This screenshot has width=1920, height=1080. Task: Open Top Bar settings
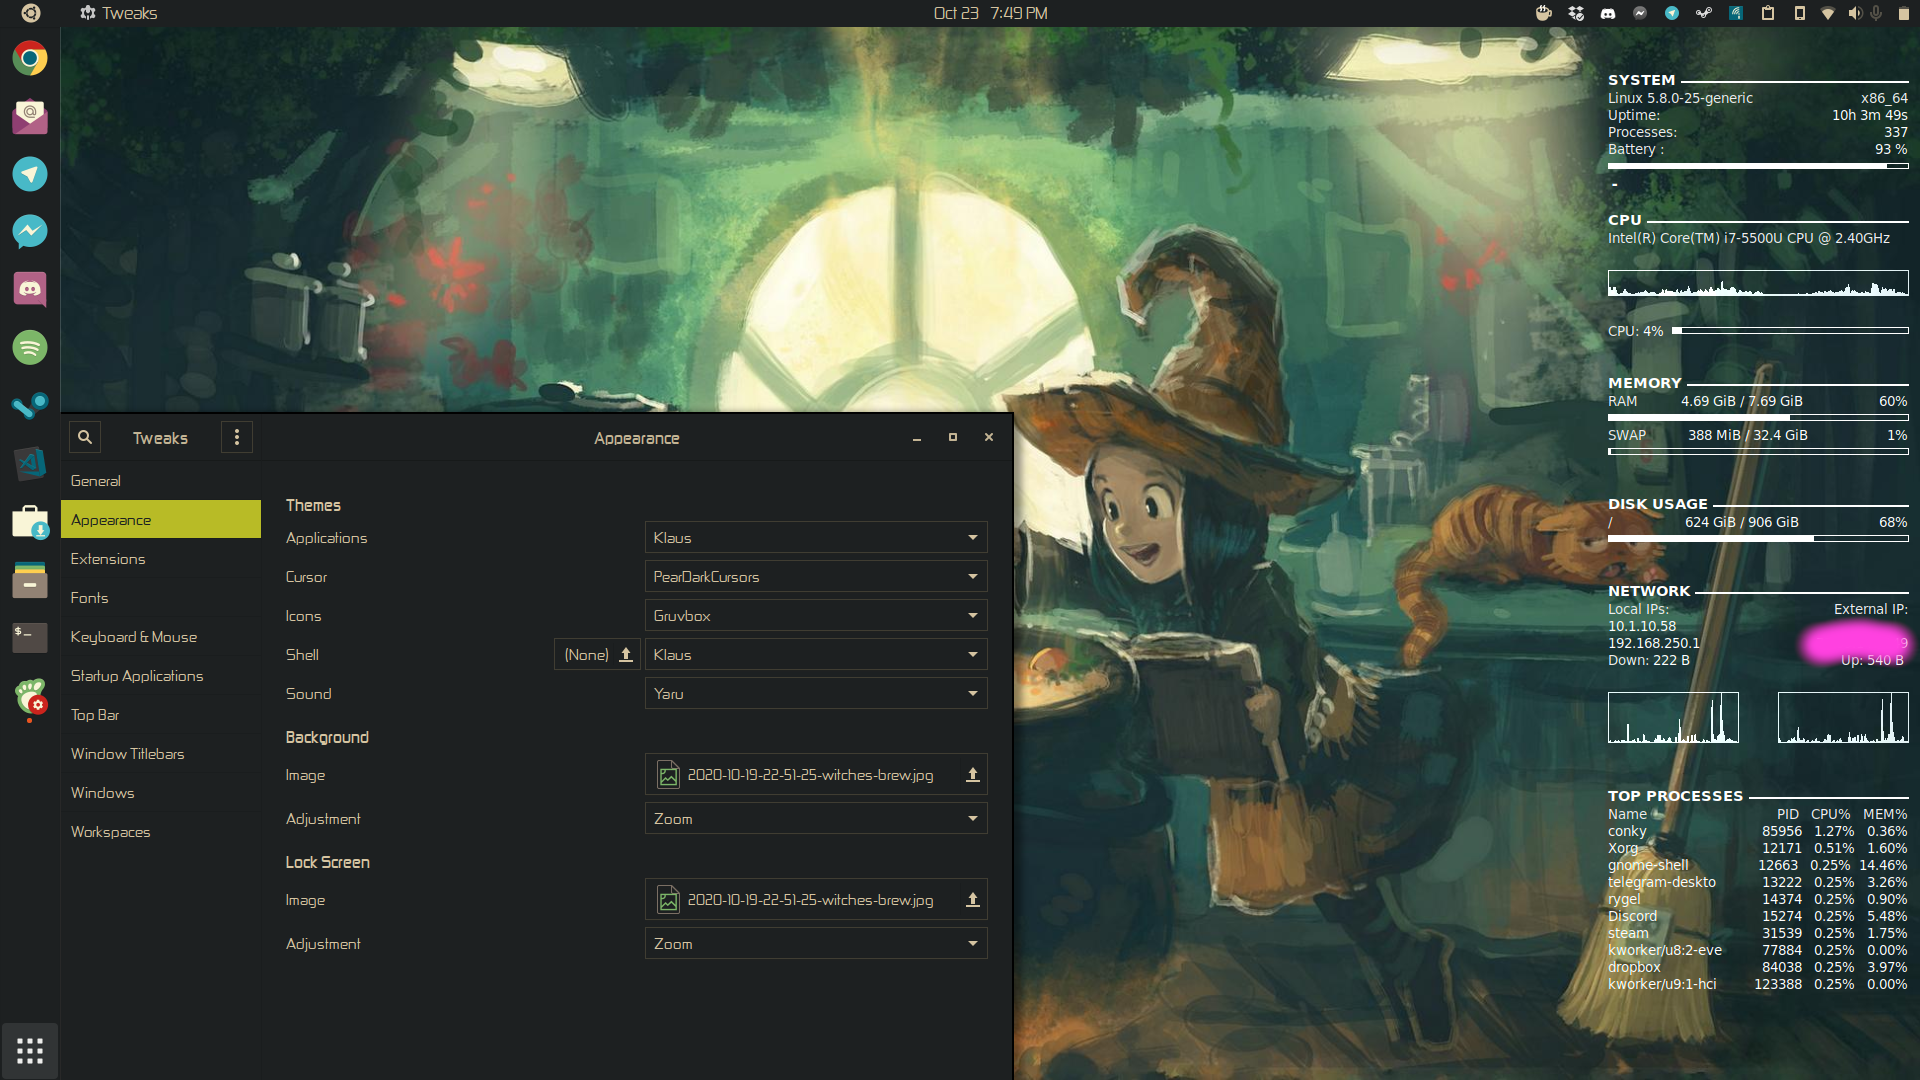pyautogui.click(x=161, y=715)
